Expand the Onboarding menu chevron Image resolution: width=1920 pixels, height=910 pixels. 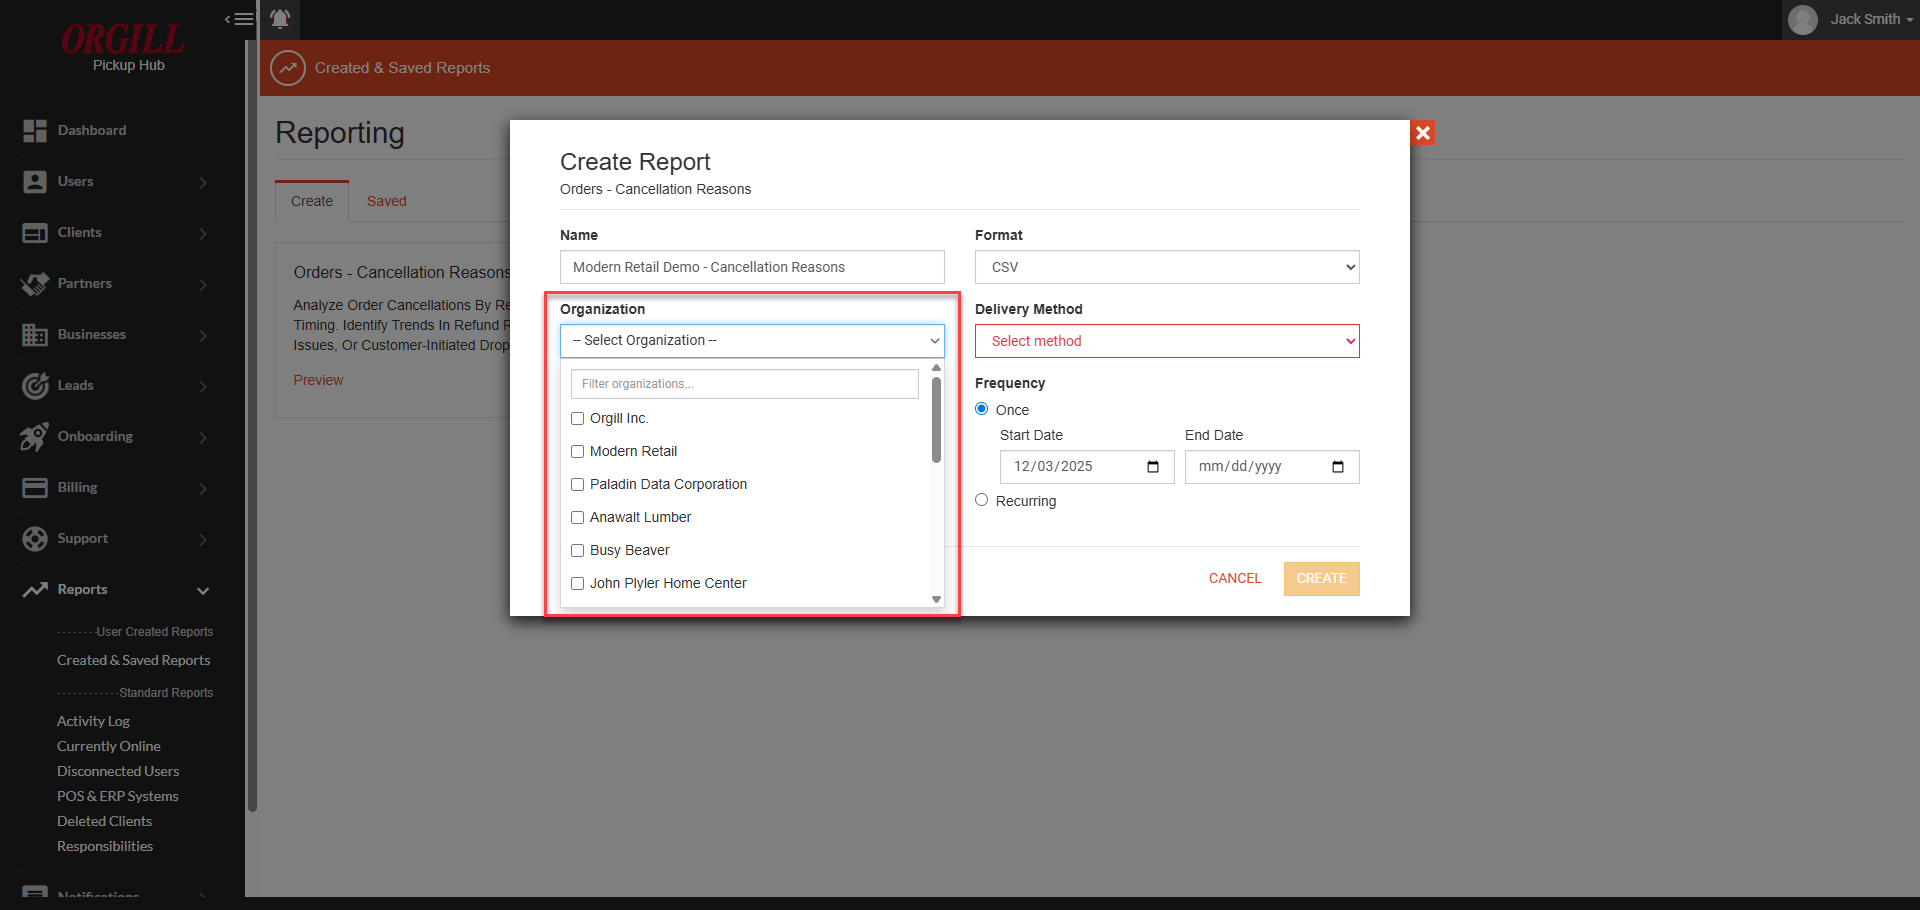pyautogui.click(x=203, y=438)
